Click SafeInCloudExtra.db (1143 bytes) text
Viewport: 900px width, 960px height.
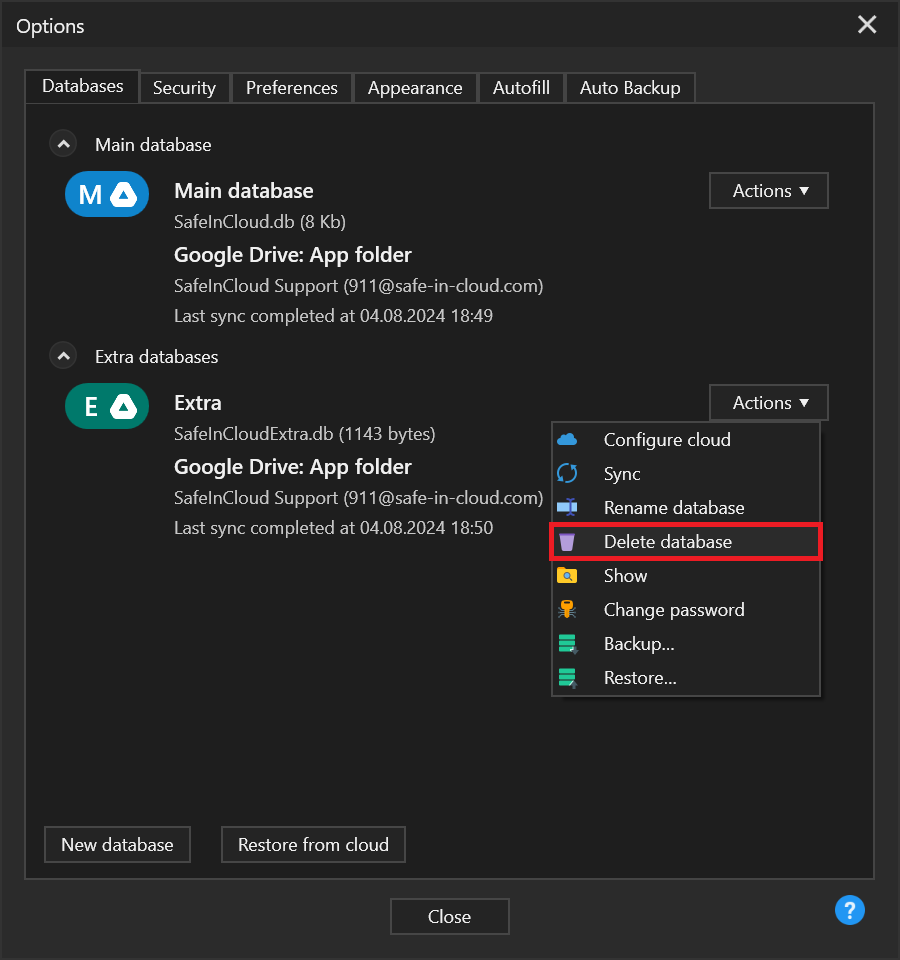pos(305,434)
